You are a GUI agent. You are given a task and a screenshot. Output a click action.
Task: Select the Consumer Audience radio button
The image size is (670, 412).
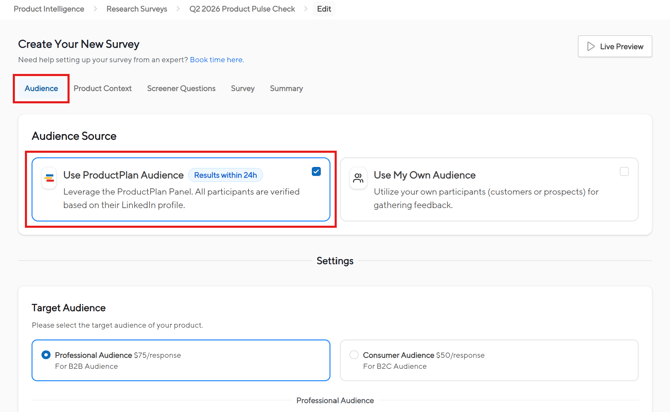pos(354,355)
